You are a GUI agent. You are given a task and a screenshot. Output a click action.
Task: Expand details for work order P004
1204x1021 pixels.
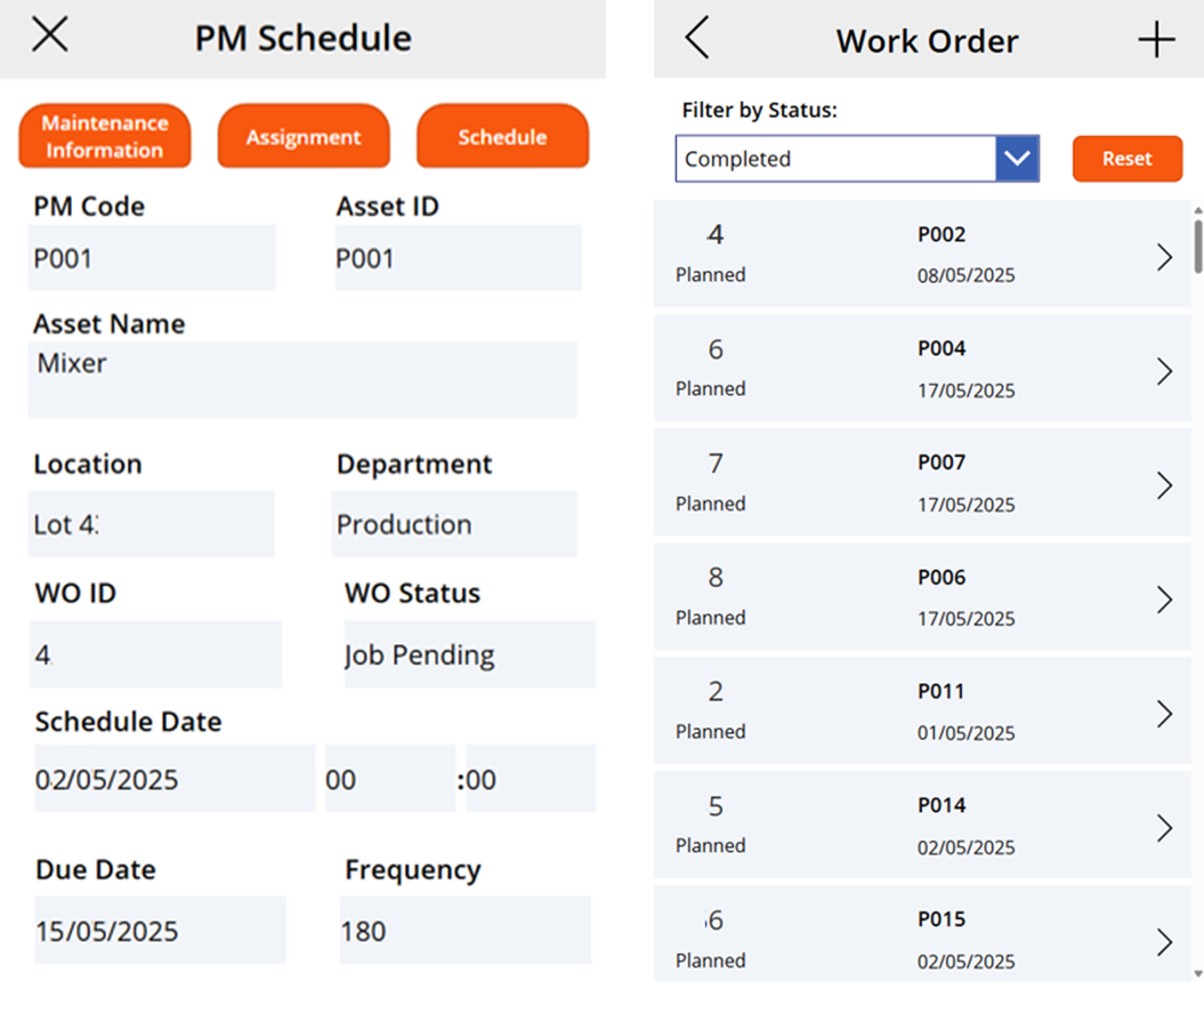(x=1164, y=371)
